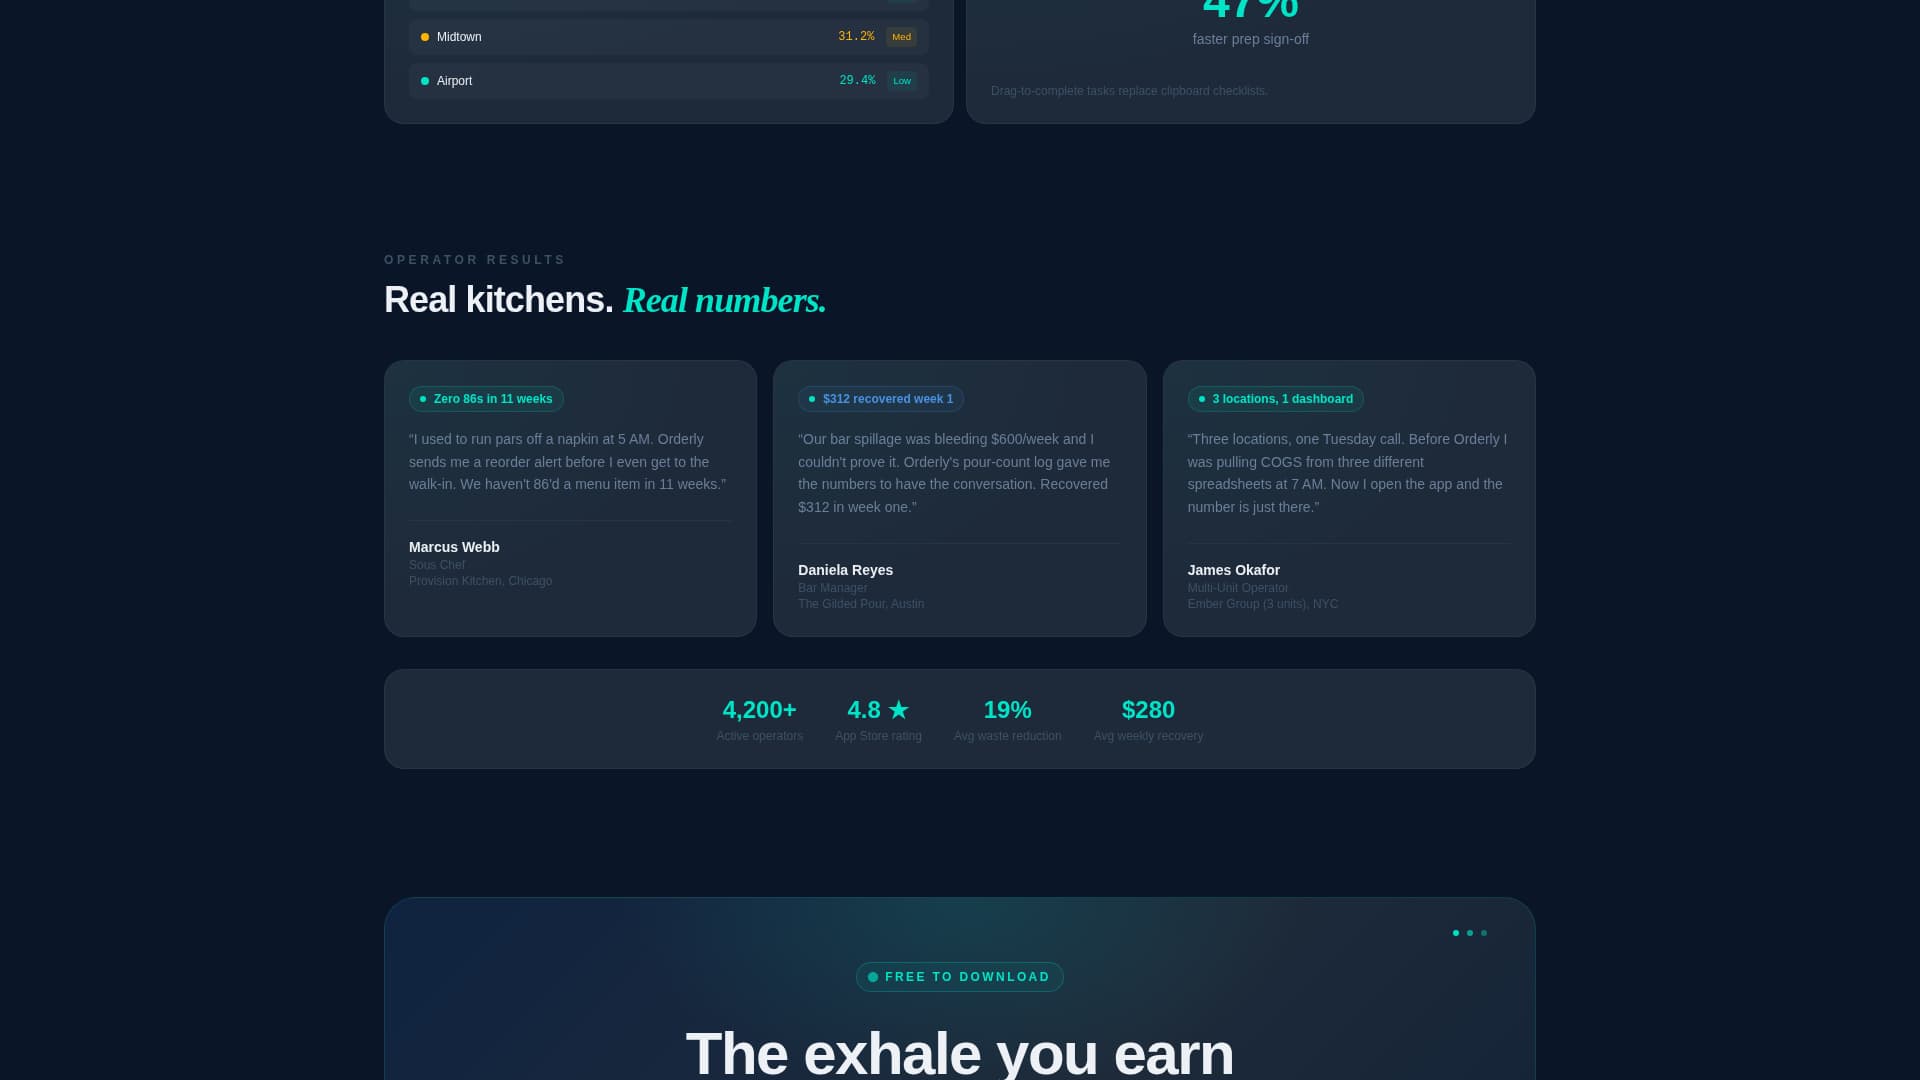The width and height of the screenshot is (1920, 1080).
Task: Click the 'Active operators' label
Action: coord(759,736)
